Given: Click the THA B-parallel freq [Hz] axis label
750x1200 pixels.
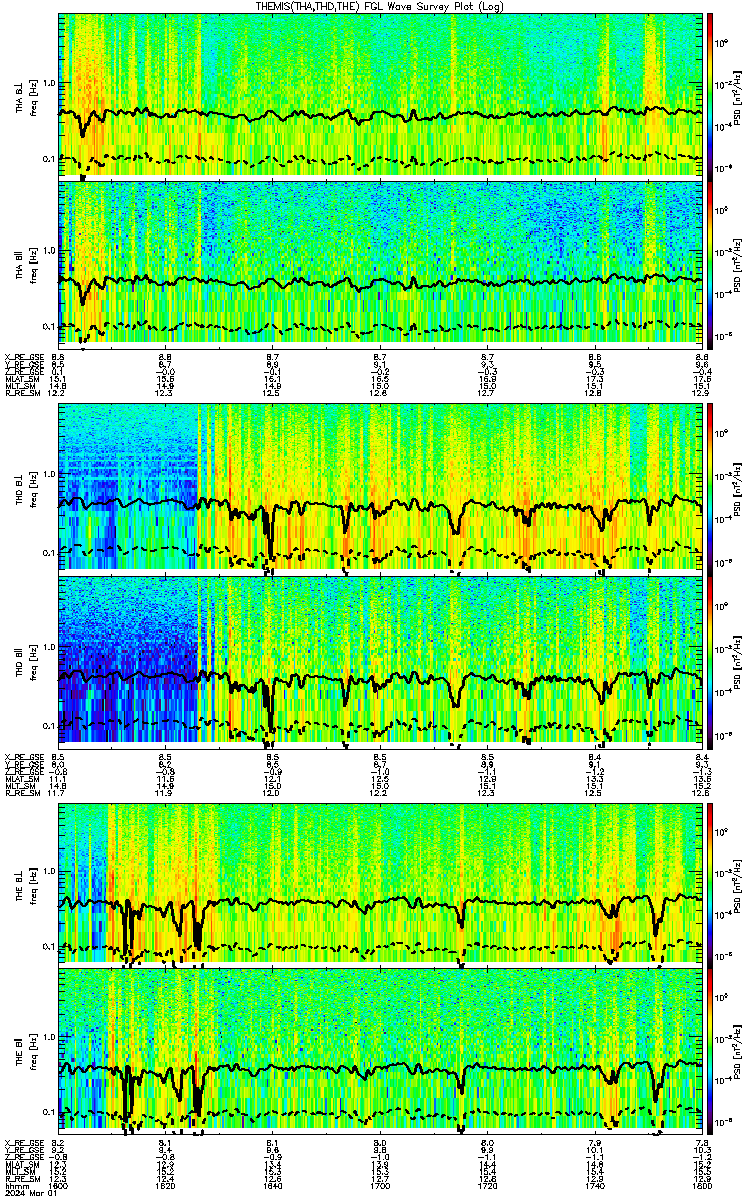Looking at the screenshot, I should (32, 264).
